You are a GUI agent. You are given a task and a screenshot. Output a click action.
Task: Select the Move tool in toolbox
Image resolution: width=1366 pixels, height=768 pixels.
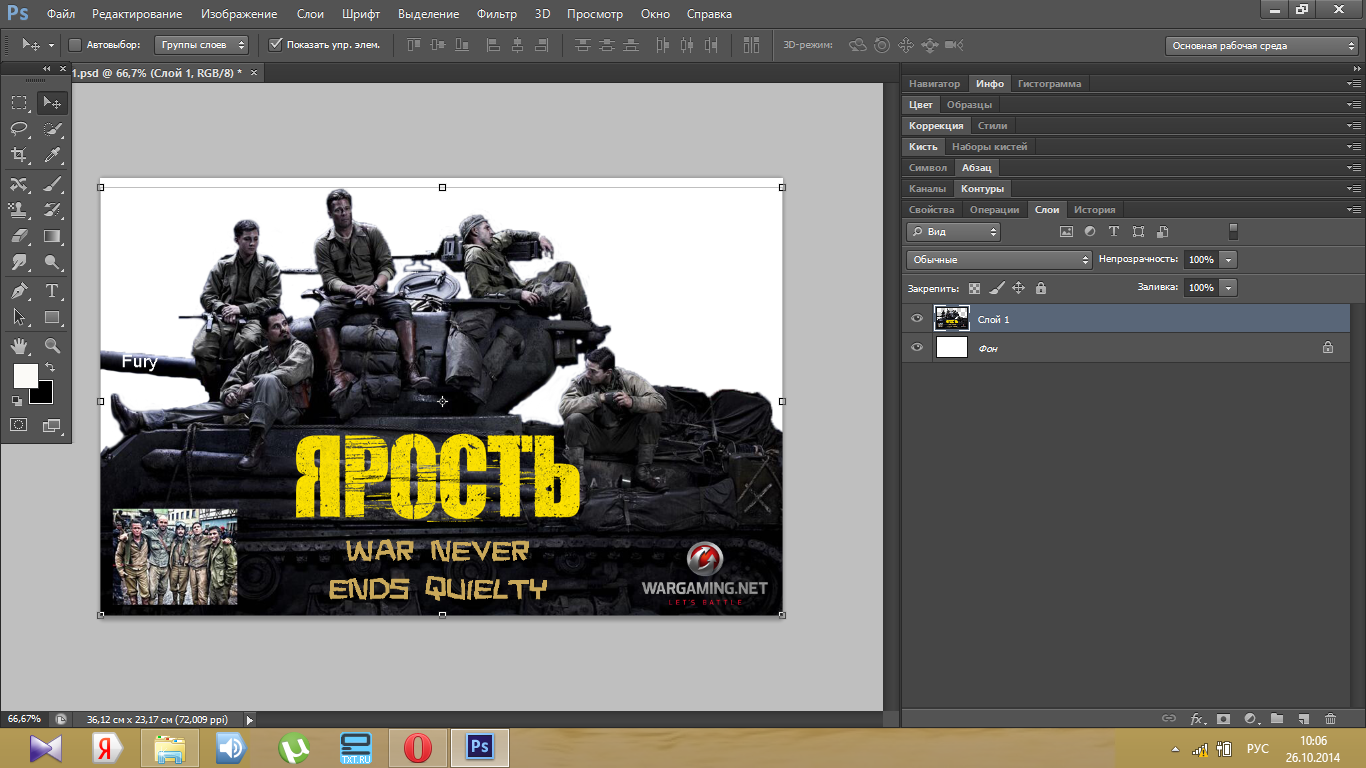coord(52,102)
